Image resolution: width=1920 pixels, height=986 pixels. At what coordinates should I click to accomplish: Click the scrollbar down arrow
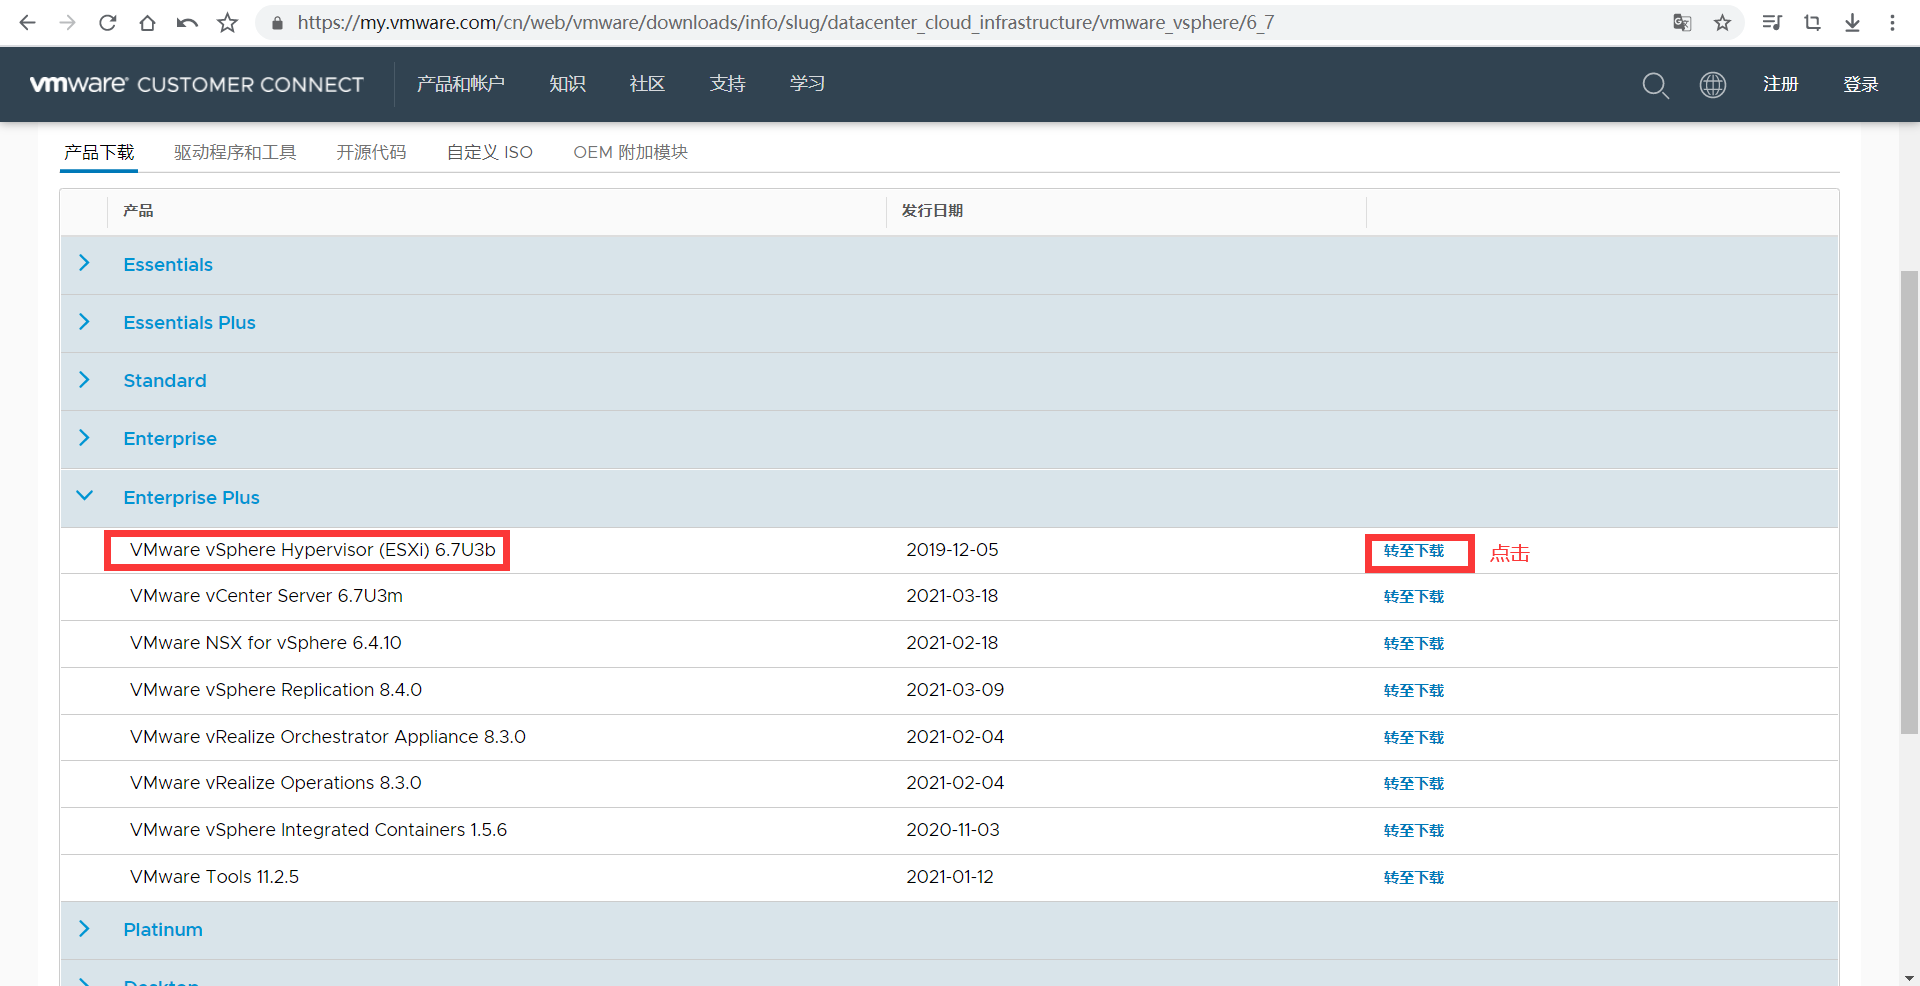point(1909,977)
